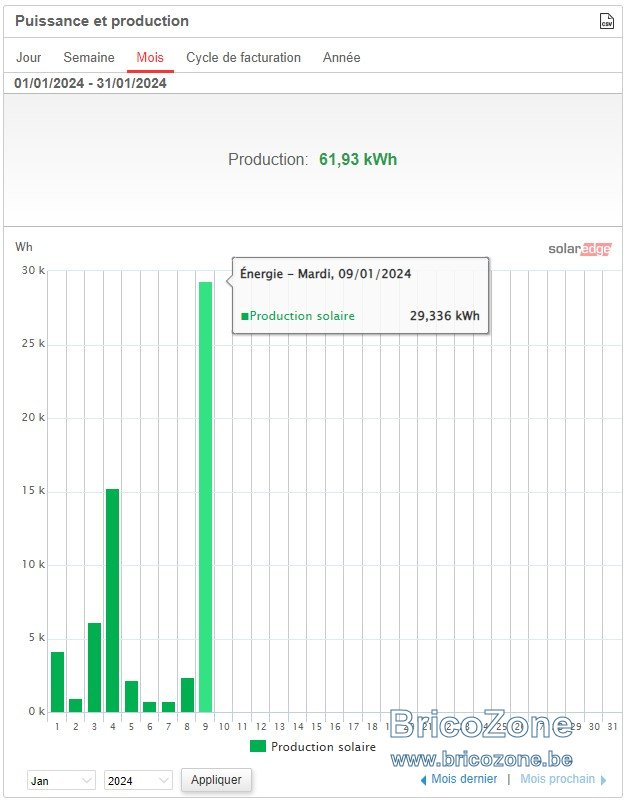
Task: Open the Cycle de facturation tab
Action: tap(243, 57)
